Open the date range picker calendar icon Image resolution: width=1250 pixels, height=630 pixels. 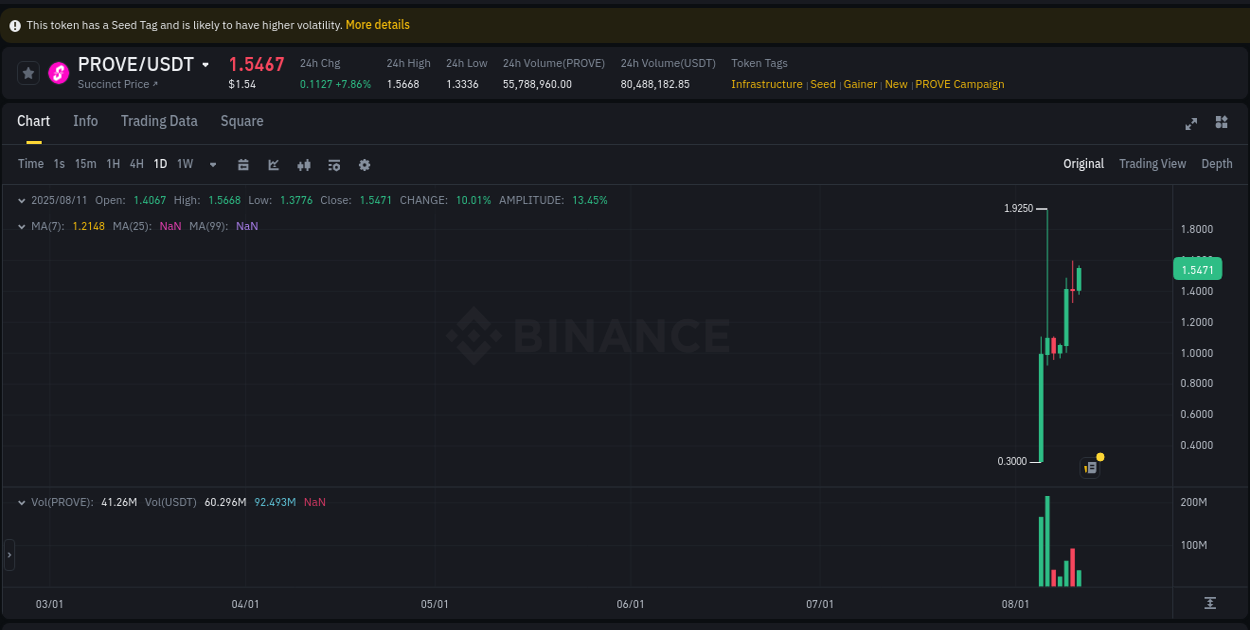click(x=243, y=164)
